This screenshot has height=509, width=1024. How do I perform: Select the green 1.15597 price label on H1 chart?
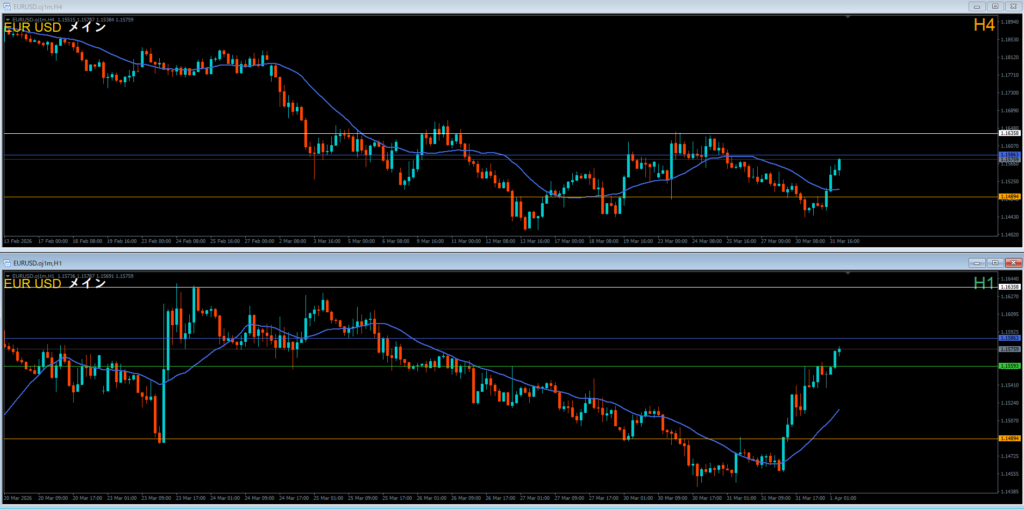(1010, 366)
